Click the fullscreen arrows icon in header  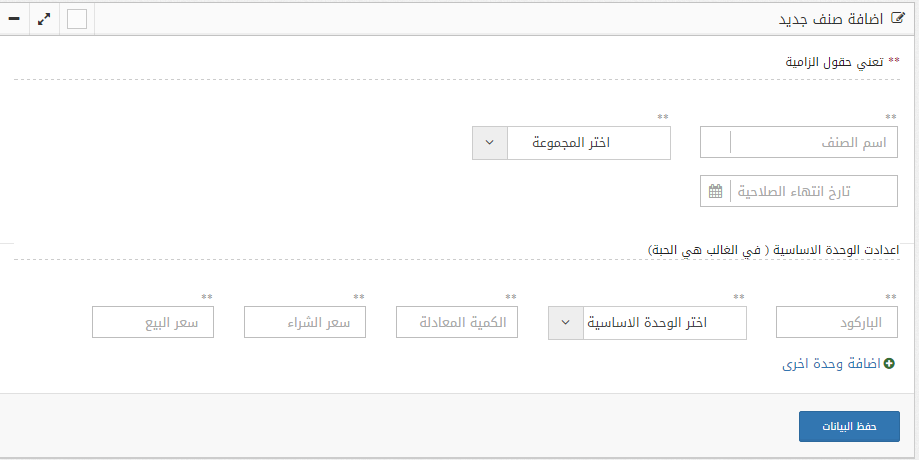coord(45,19)
